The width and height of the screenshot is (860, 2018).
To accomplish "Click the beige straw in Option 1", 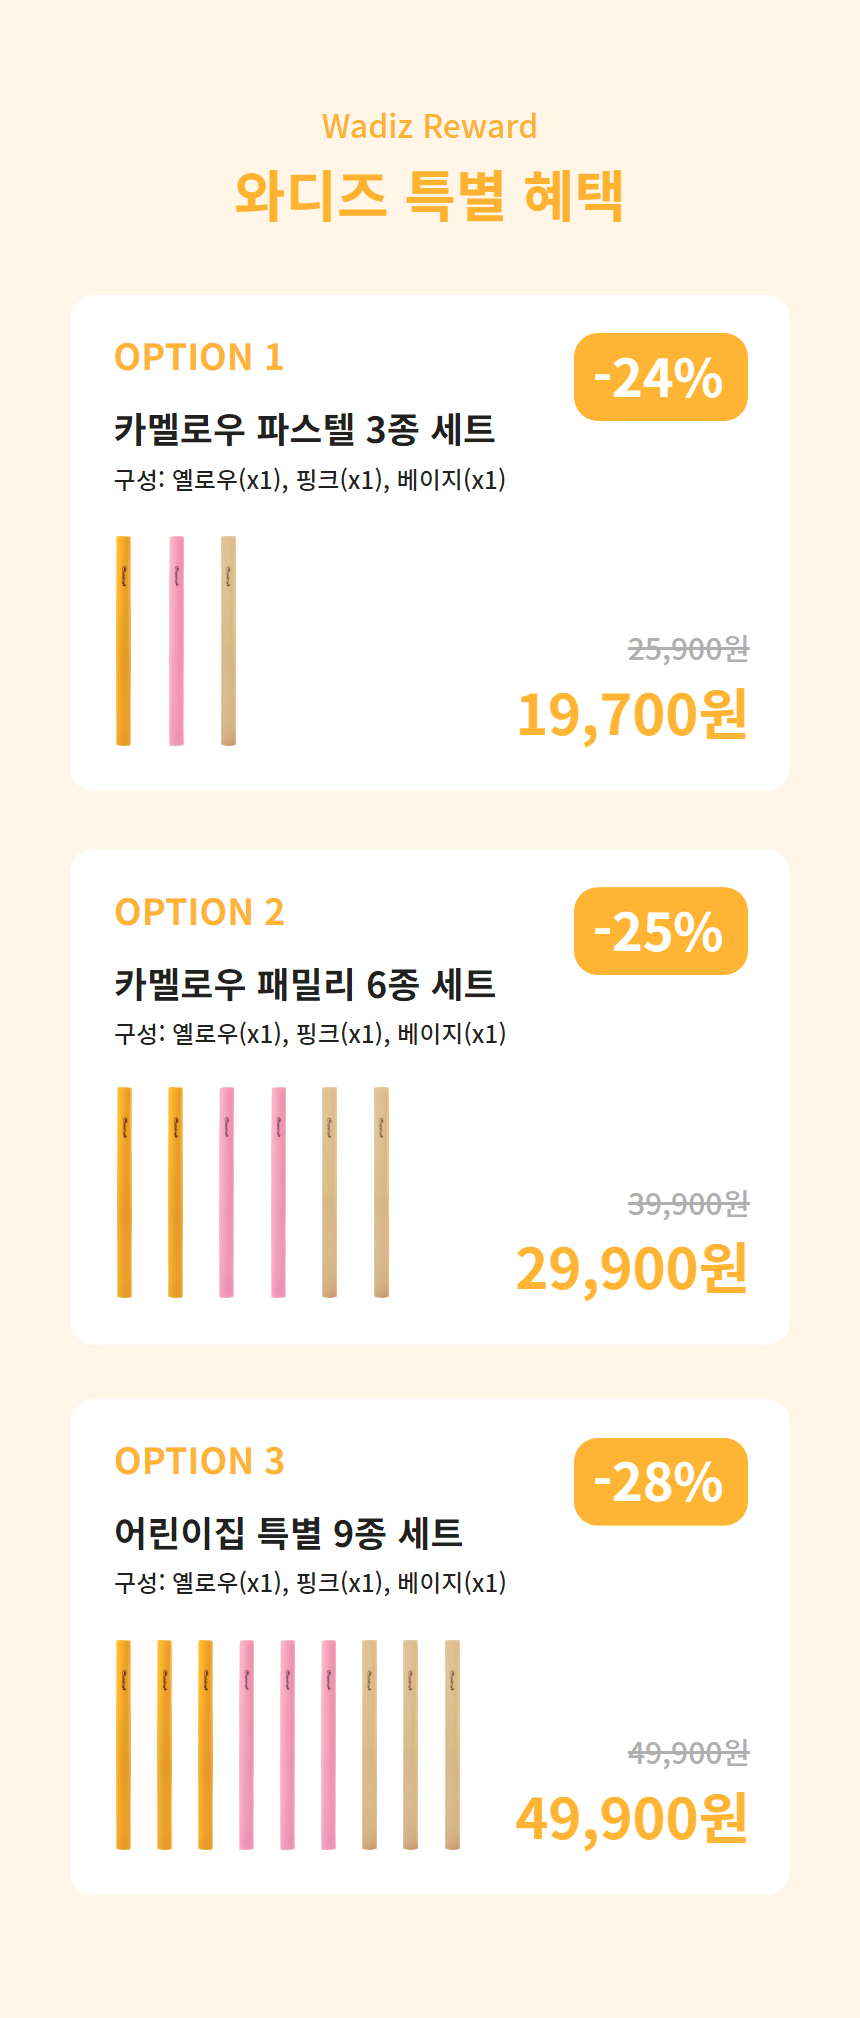I will pyautogui.click(x=228, y=641).
